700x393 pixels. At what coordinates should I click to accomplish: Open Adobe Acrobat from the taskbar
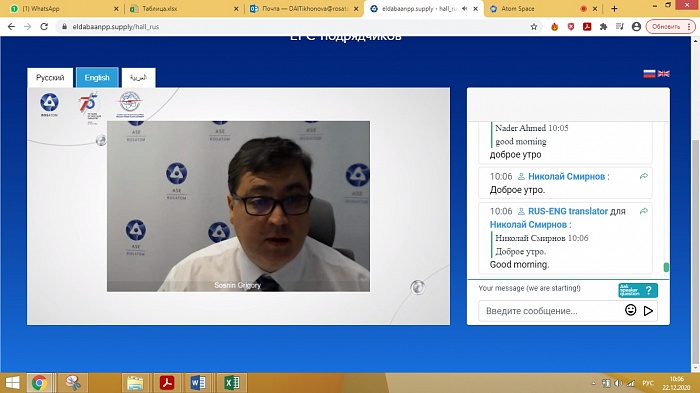[167, 383]
